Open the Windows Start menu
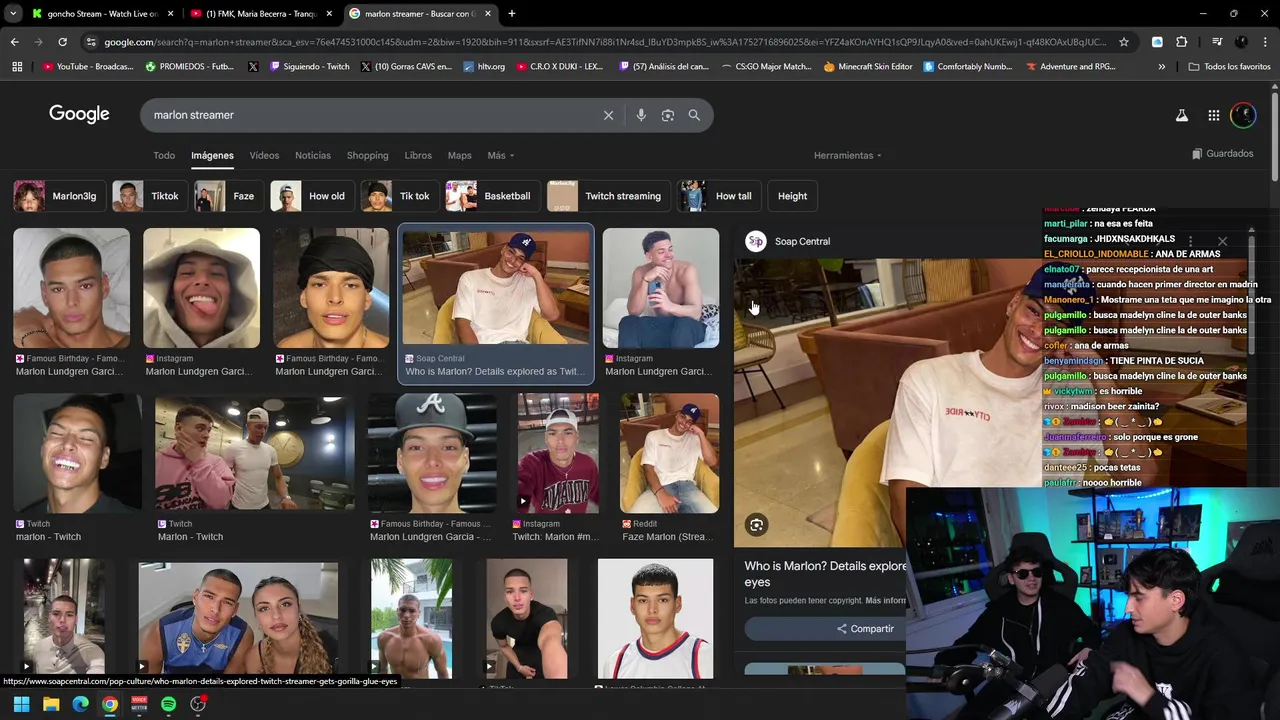The image size is (1280, 720). (21, 704)
